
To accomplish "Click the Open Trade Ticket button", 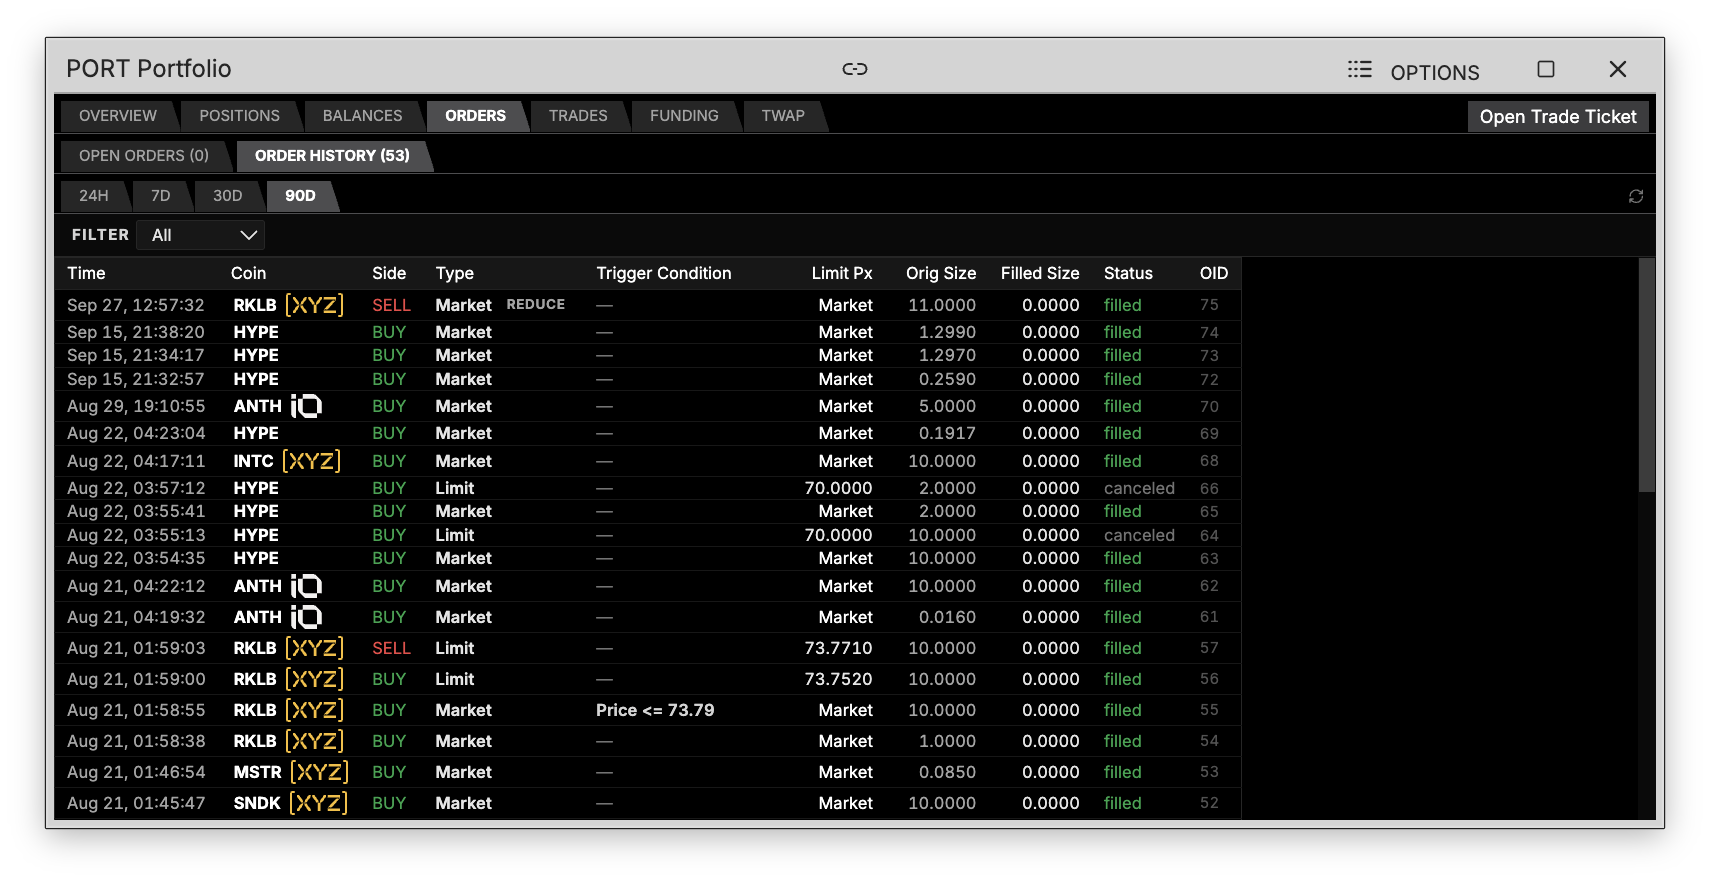I will (x=1558, y=117).
